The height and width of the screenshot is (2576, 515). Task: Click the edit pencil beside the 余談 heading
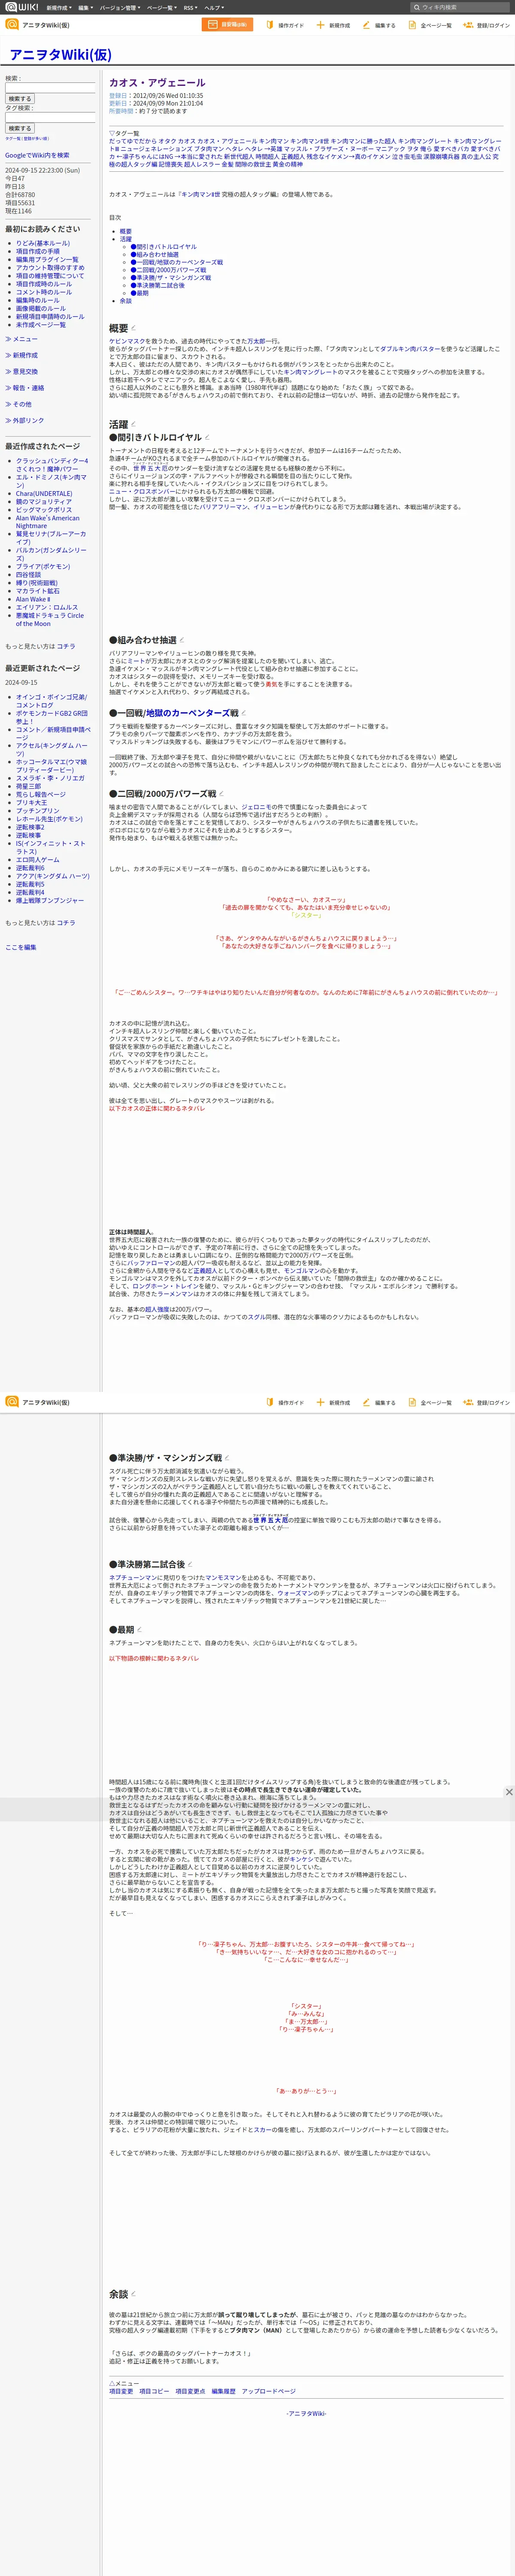point(133,2294)
